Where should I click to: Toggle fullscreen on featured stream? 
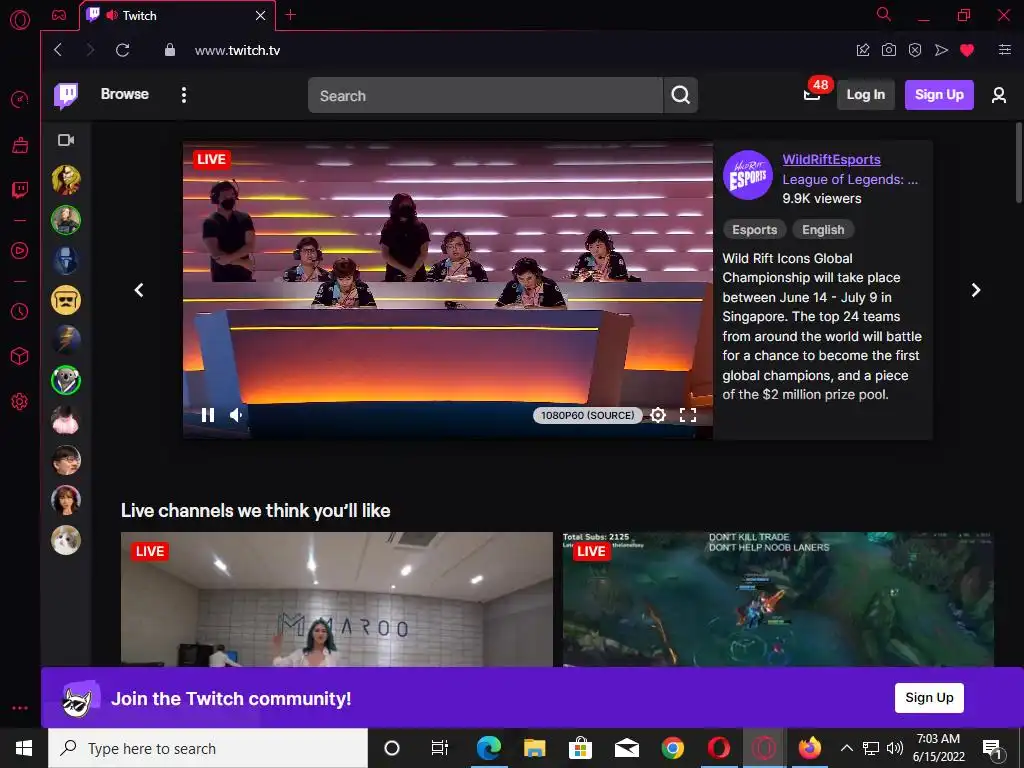point(688,415)
